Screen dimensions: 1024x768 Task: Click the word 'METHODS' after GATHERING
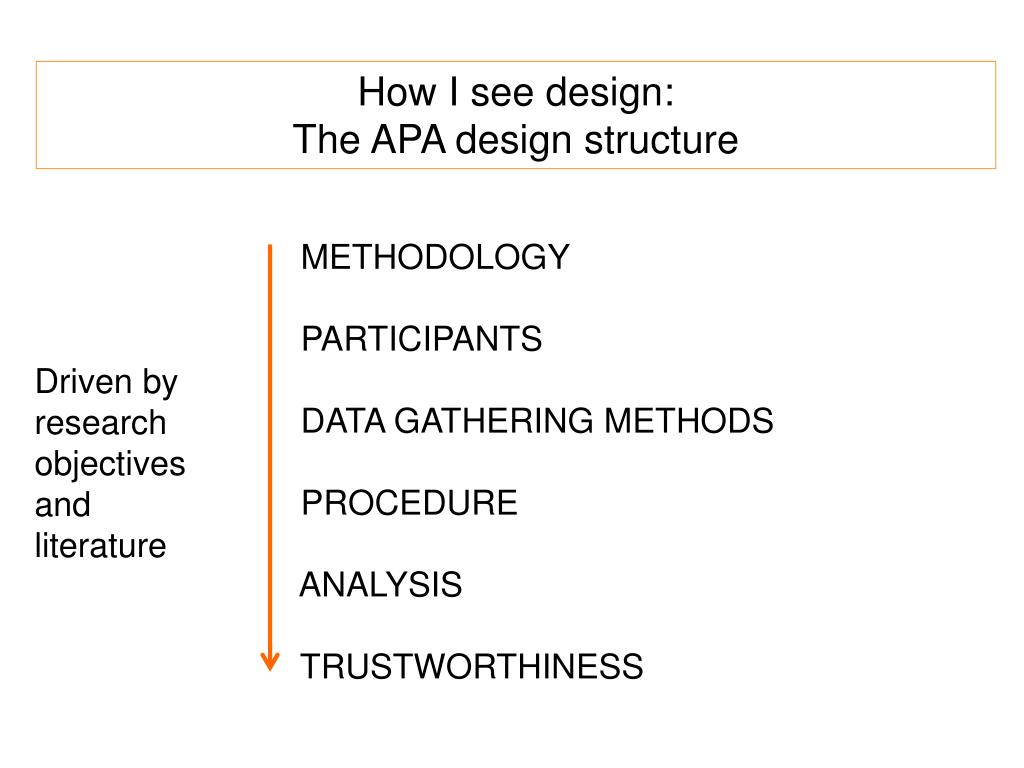click(x=689, y=421)
